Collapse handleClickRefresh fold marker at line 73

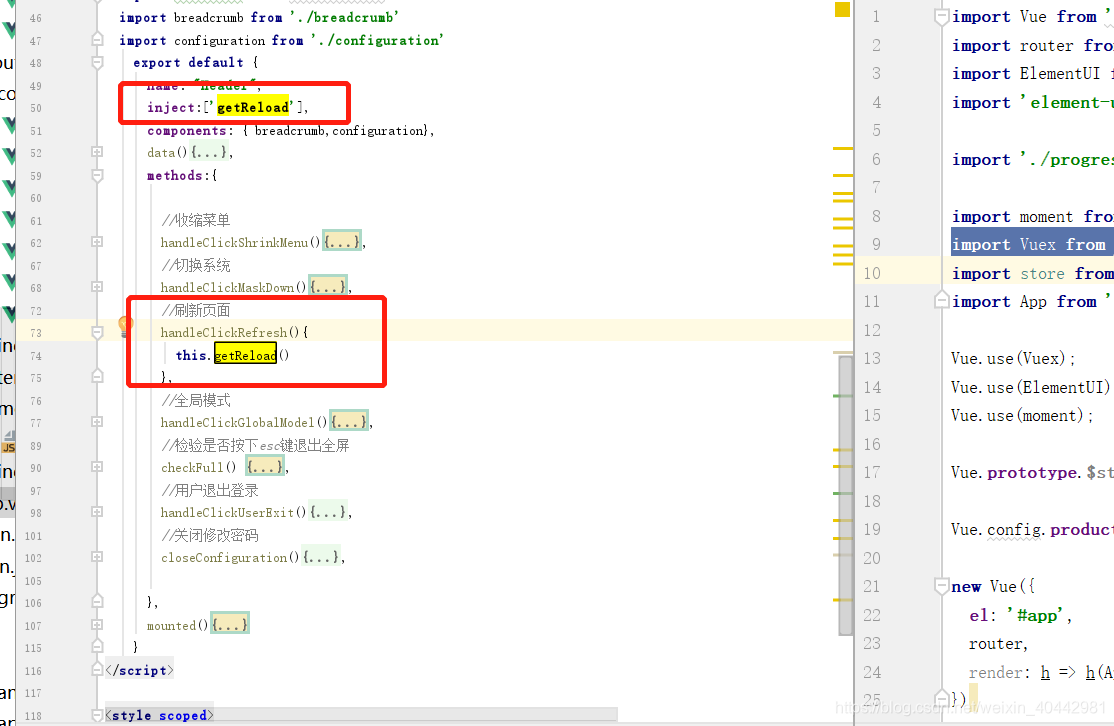point(97,332)
